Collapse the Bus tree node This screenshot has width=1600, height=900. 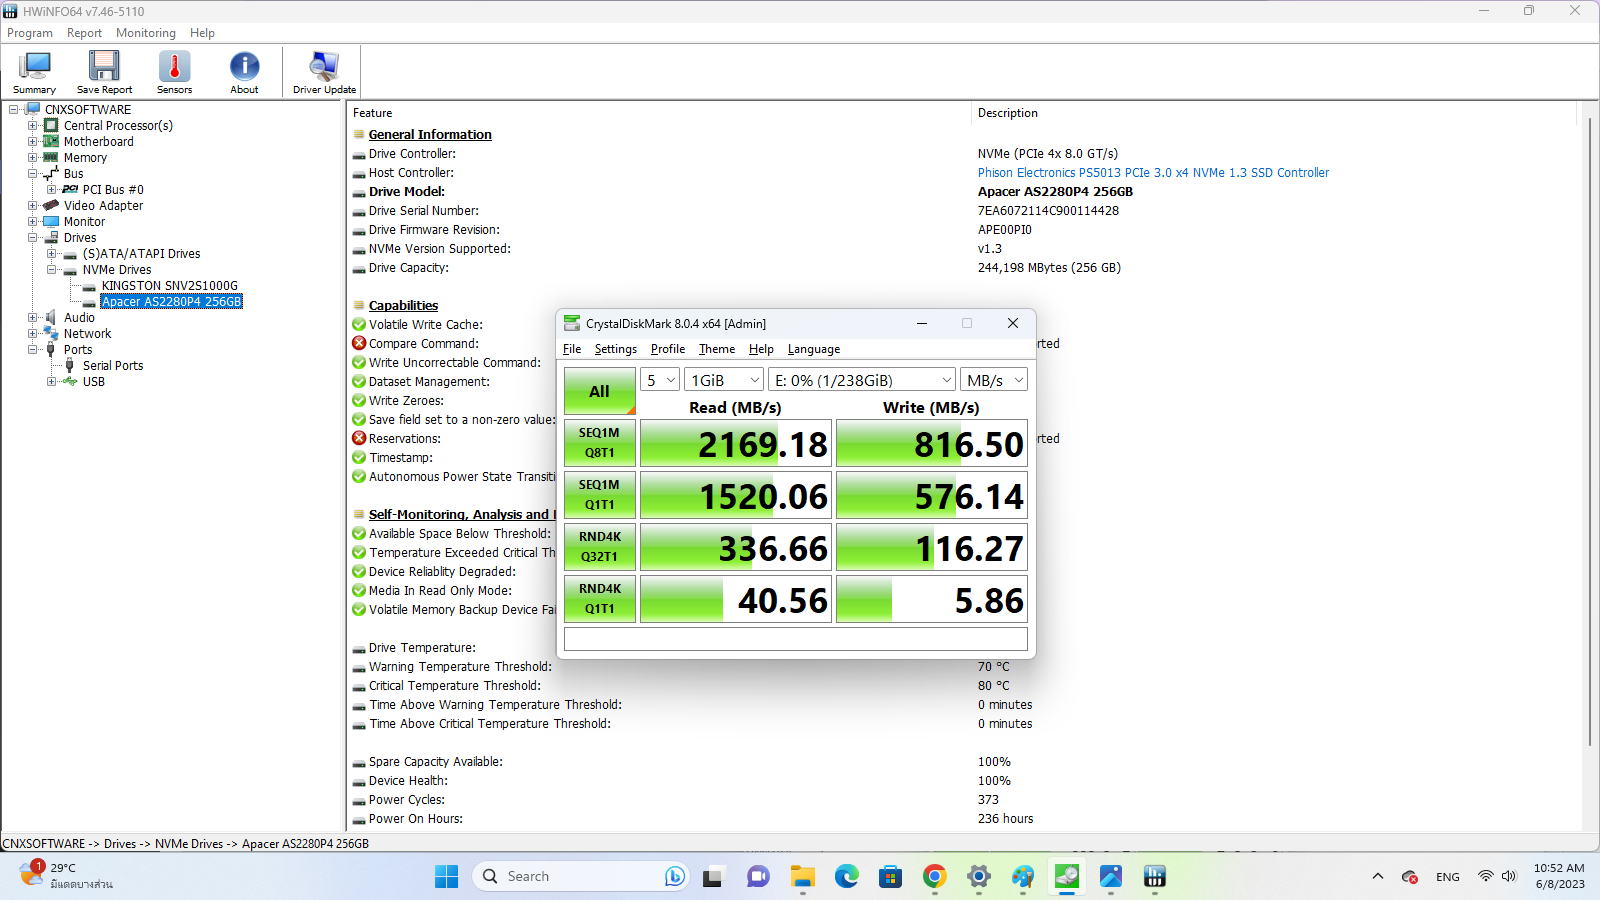click(x=33, y=174)
